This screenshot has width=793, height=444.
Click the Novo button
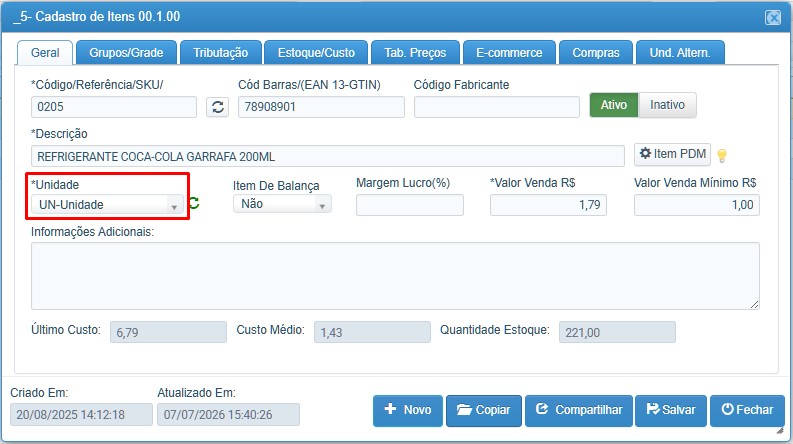408,410
